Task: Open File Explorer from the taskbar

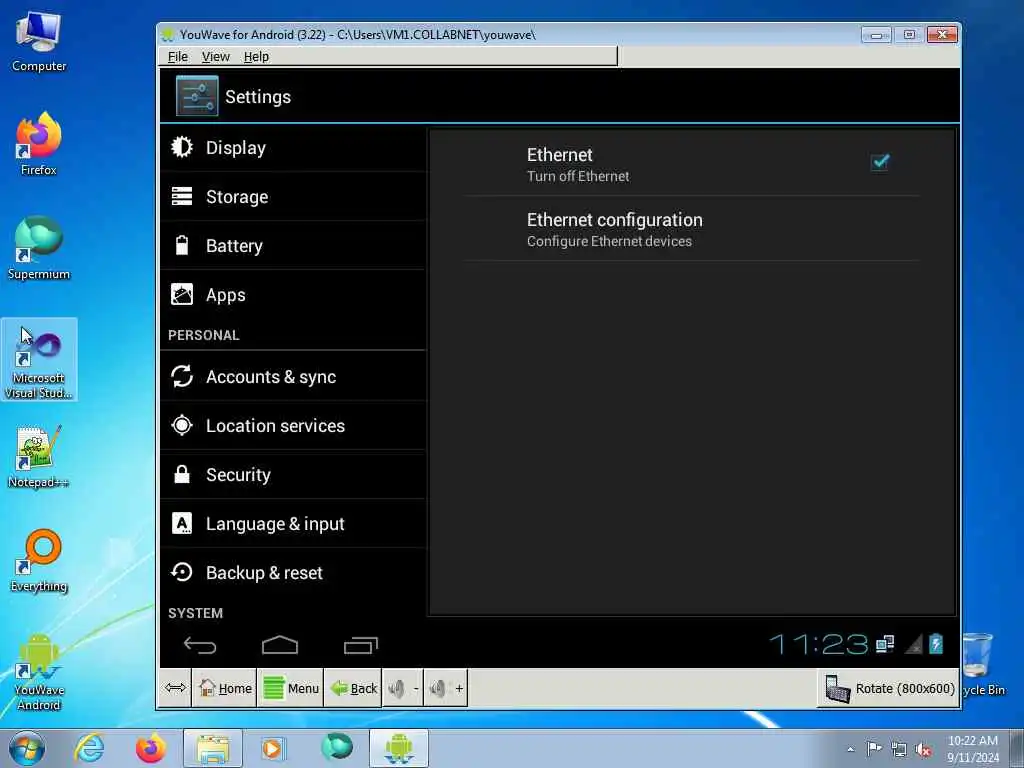Action: [213, 748]
